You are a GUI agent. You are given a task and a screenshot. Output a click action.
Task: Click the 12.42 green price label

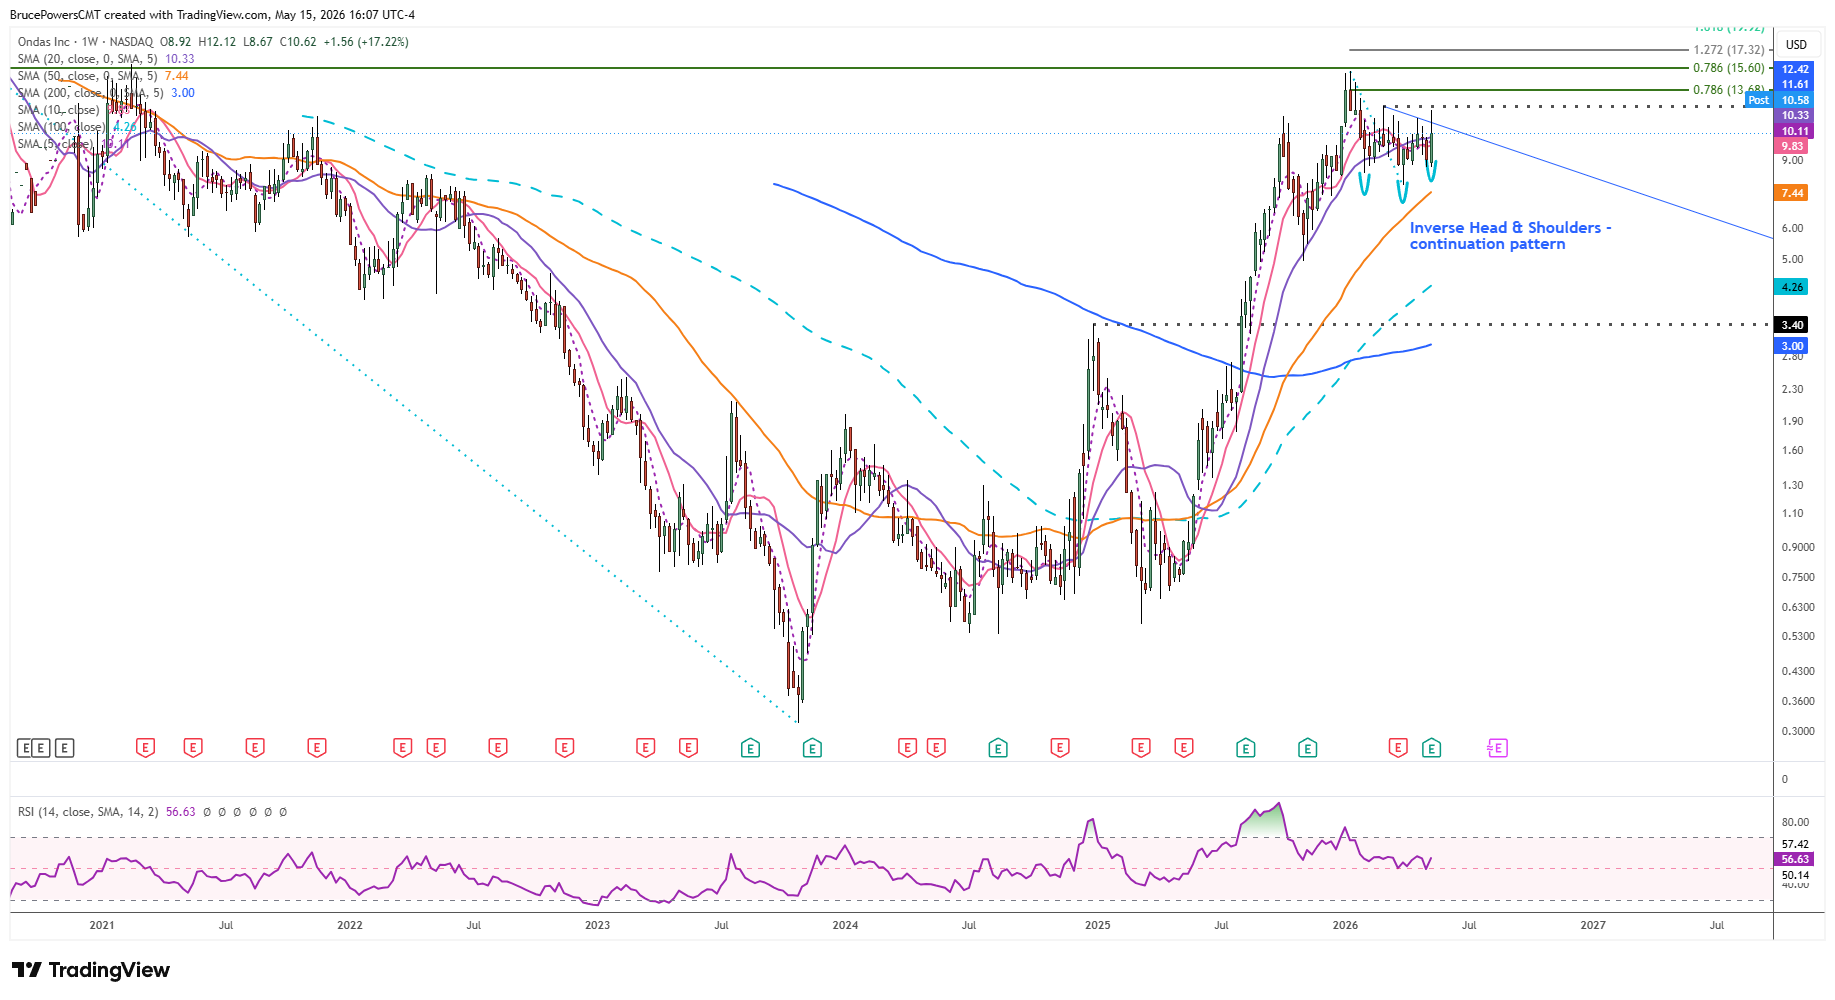point(1795,69)
